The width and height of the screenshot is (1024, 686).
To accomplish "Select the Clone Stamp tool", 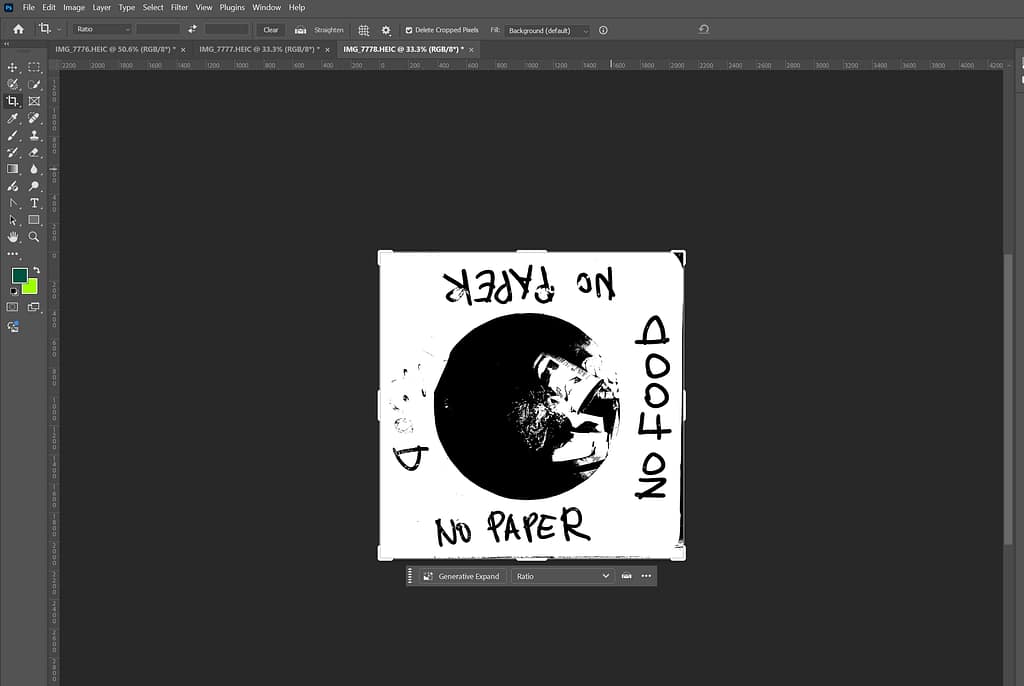I will pyautogui.click(x=34, y=135).
